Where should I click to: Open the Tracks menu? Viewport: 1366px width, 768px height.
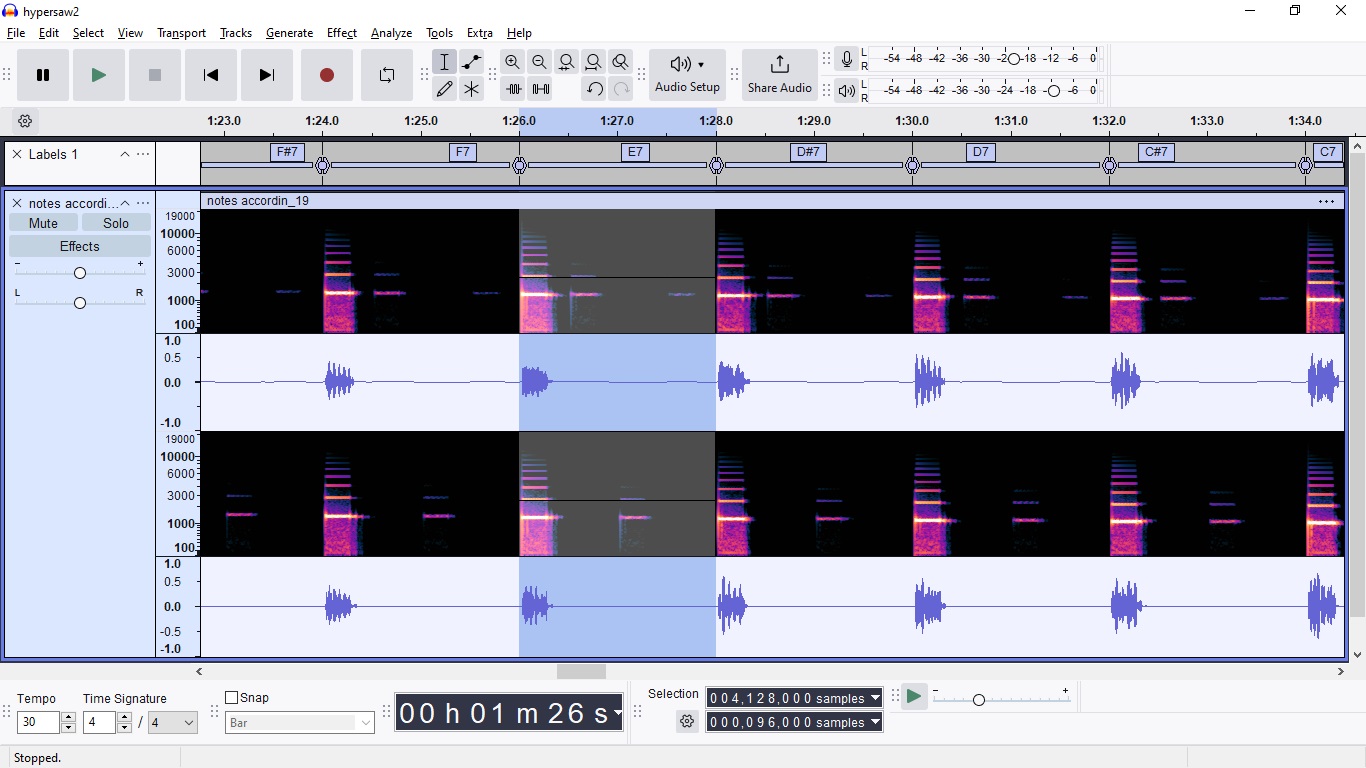pyautogui.click(x=236, y=33)
